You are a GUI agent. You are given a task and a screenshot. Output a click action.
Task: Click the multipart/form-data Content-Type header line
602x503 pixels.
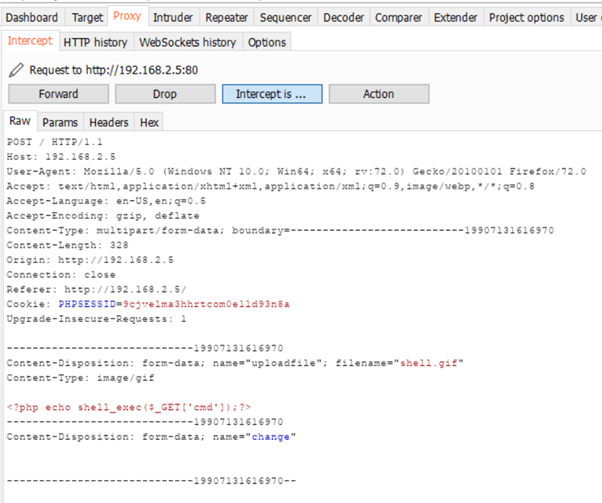(280, 230)
